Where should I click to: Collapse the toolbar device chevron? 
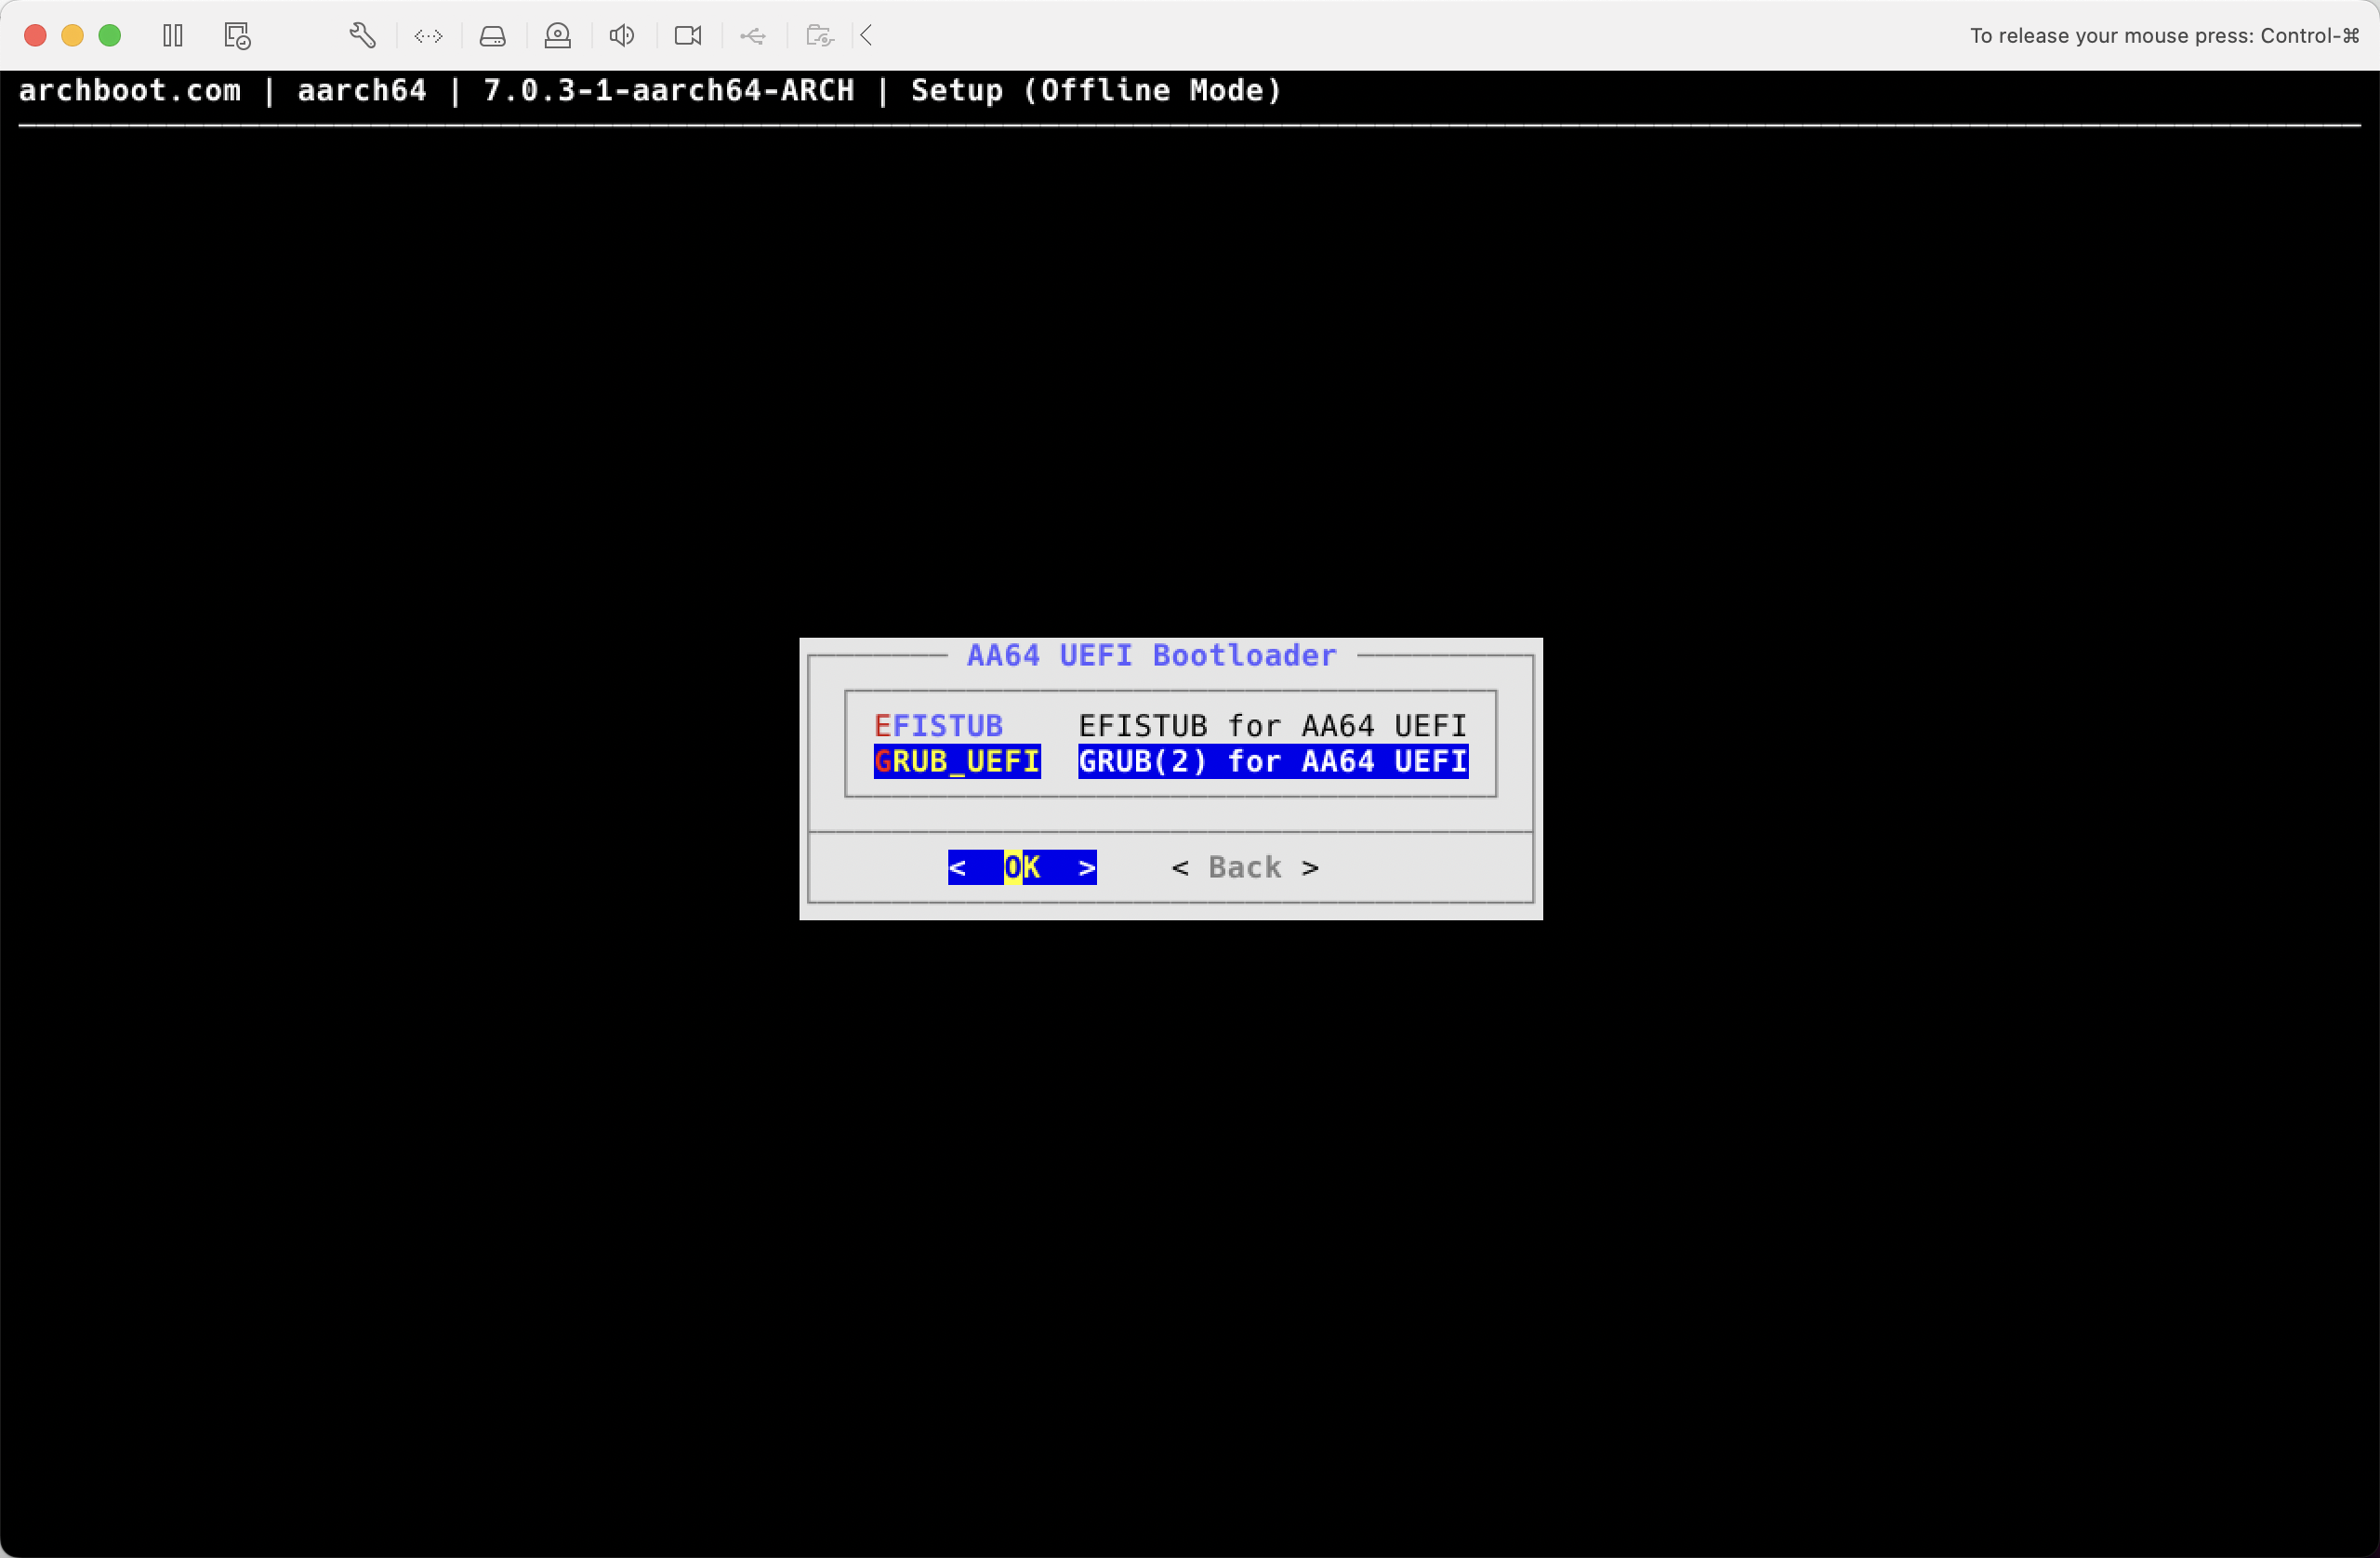867,36
